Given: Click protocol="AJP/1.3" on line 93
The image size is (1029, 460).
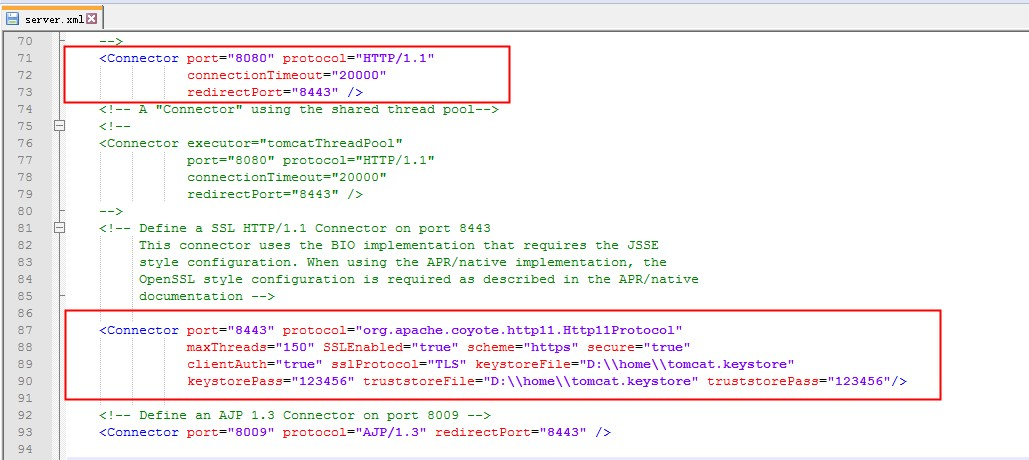Looking at the screenshot, I should [x=354, y=432].
